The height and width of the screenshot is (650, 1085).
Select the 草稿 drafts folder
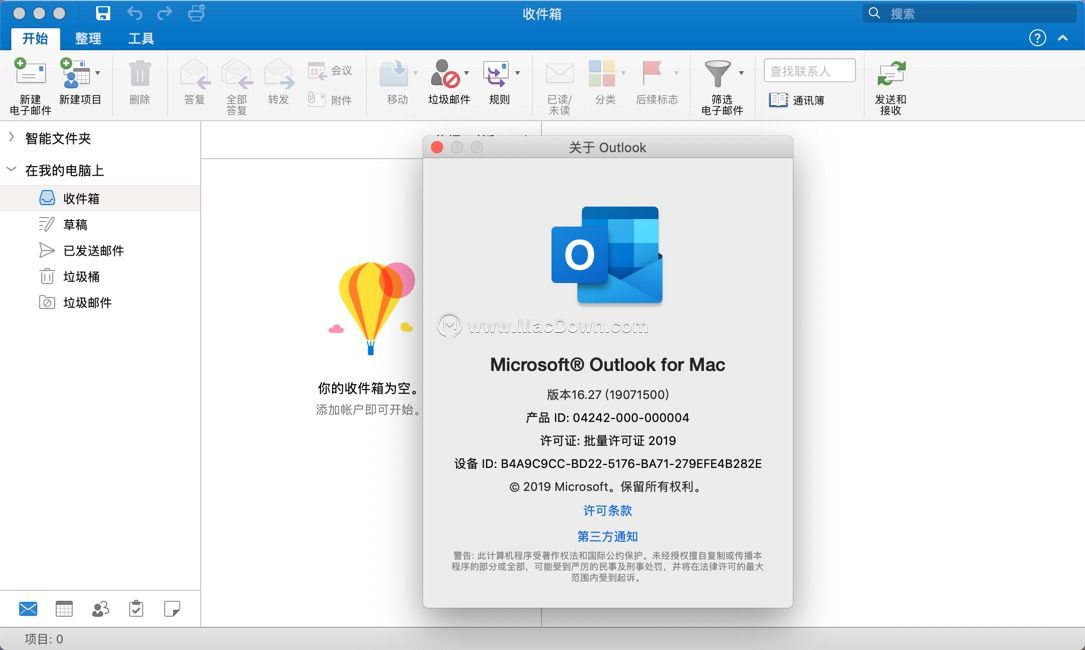[x=100, y=224]
